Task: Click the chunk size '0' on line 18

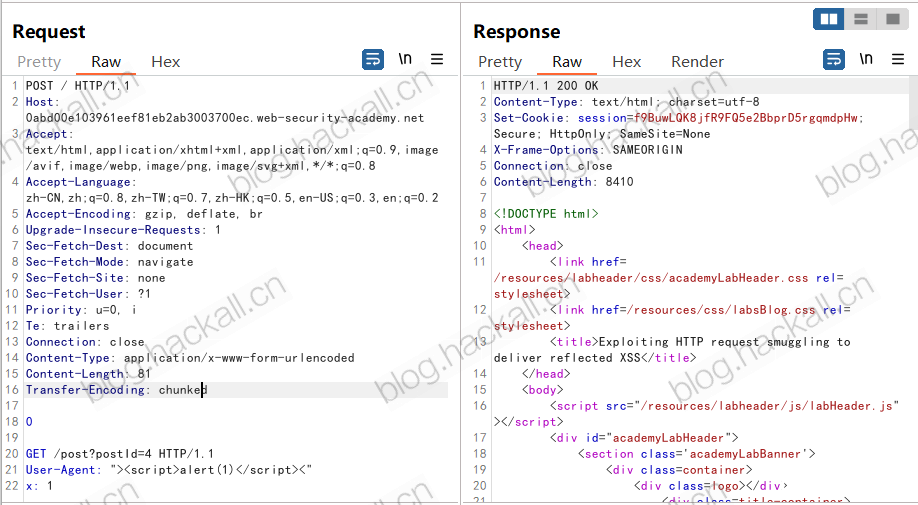Action: pos(29,422)
